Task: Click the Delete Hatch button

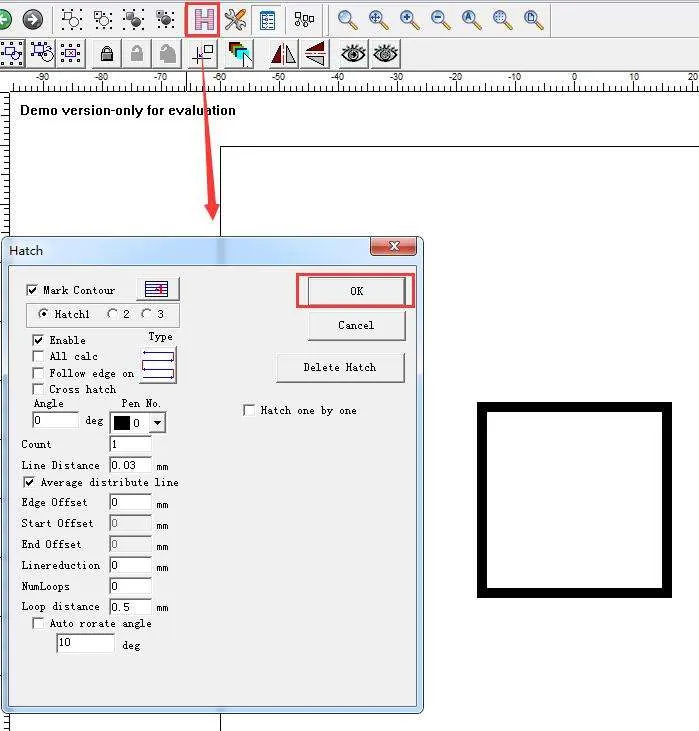Action: point(340,368)
